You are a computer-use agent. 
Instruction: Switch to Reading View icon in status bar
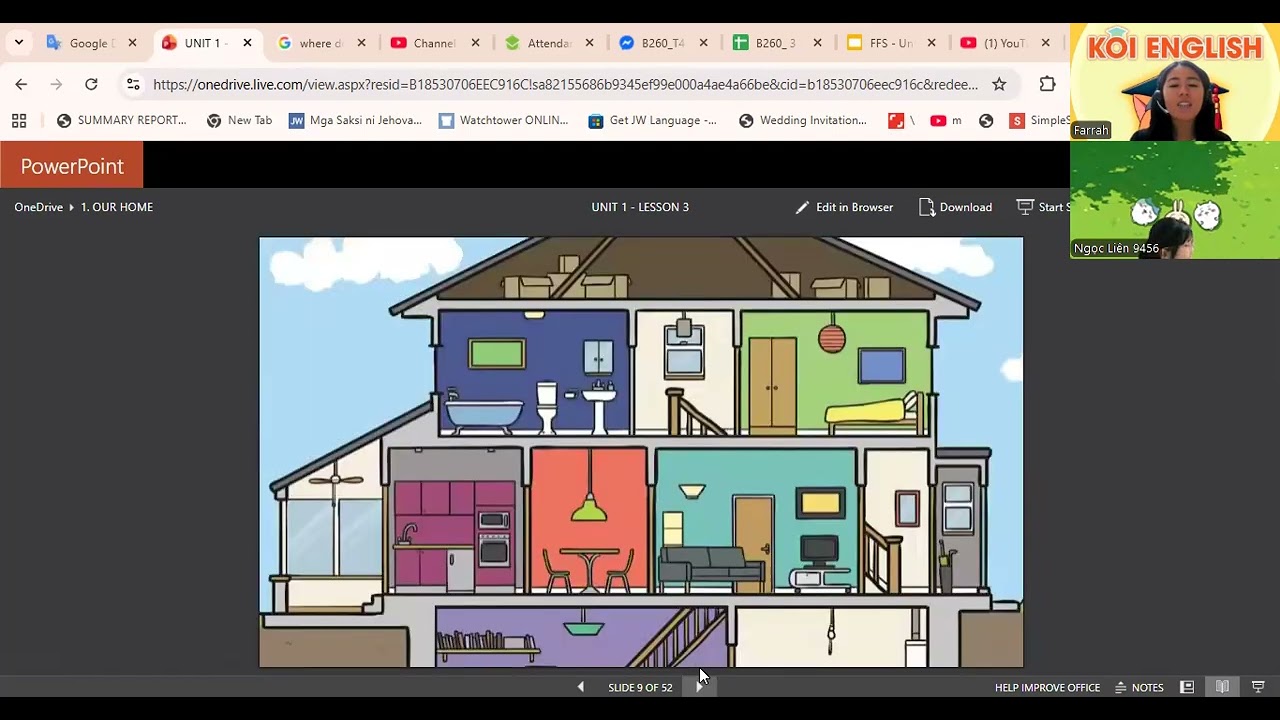(x=1222, y=687)
